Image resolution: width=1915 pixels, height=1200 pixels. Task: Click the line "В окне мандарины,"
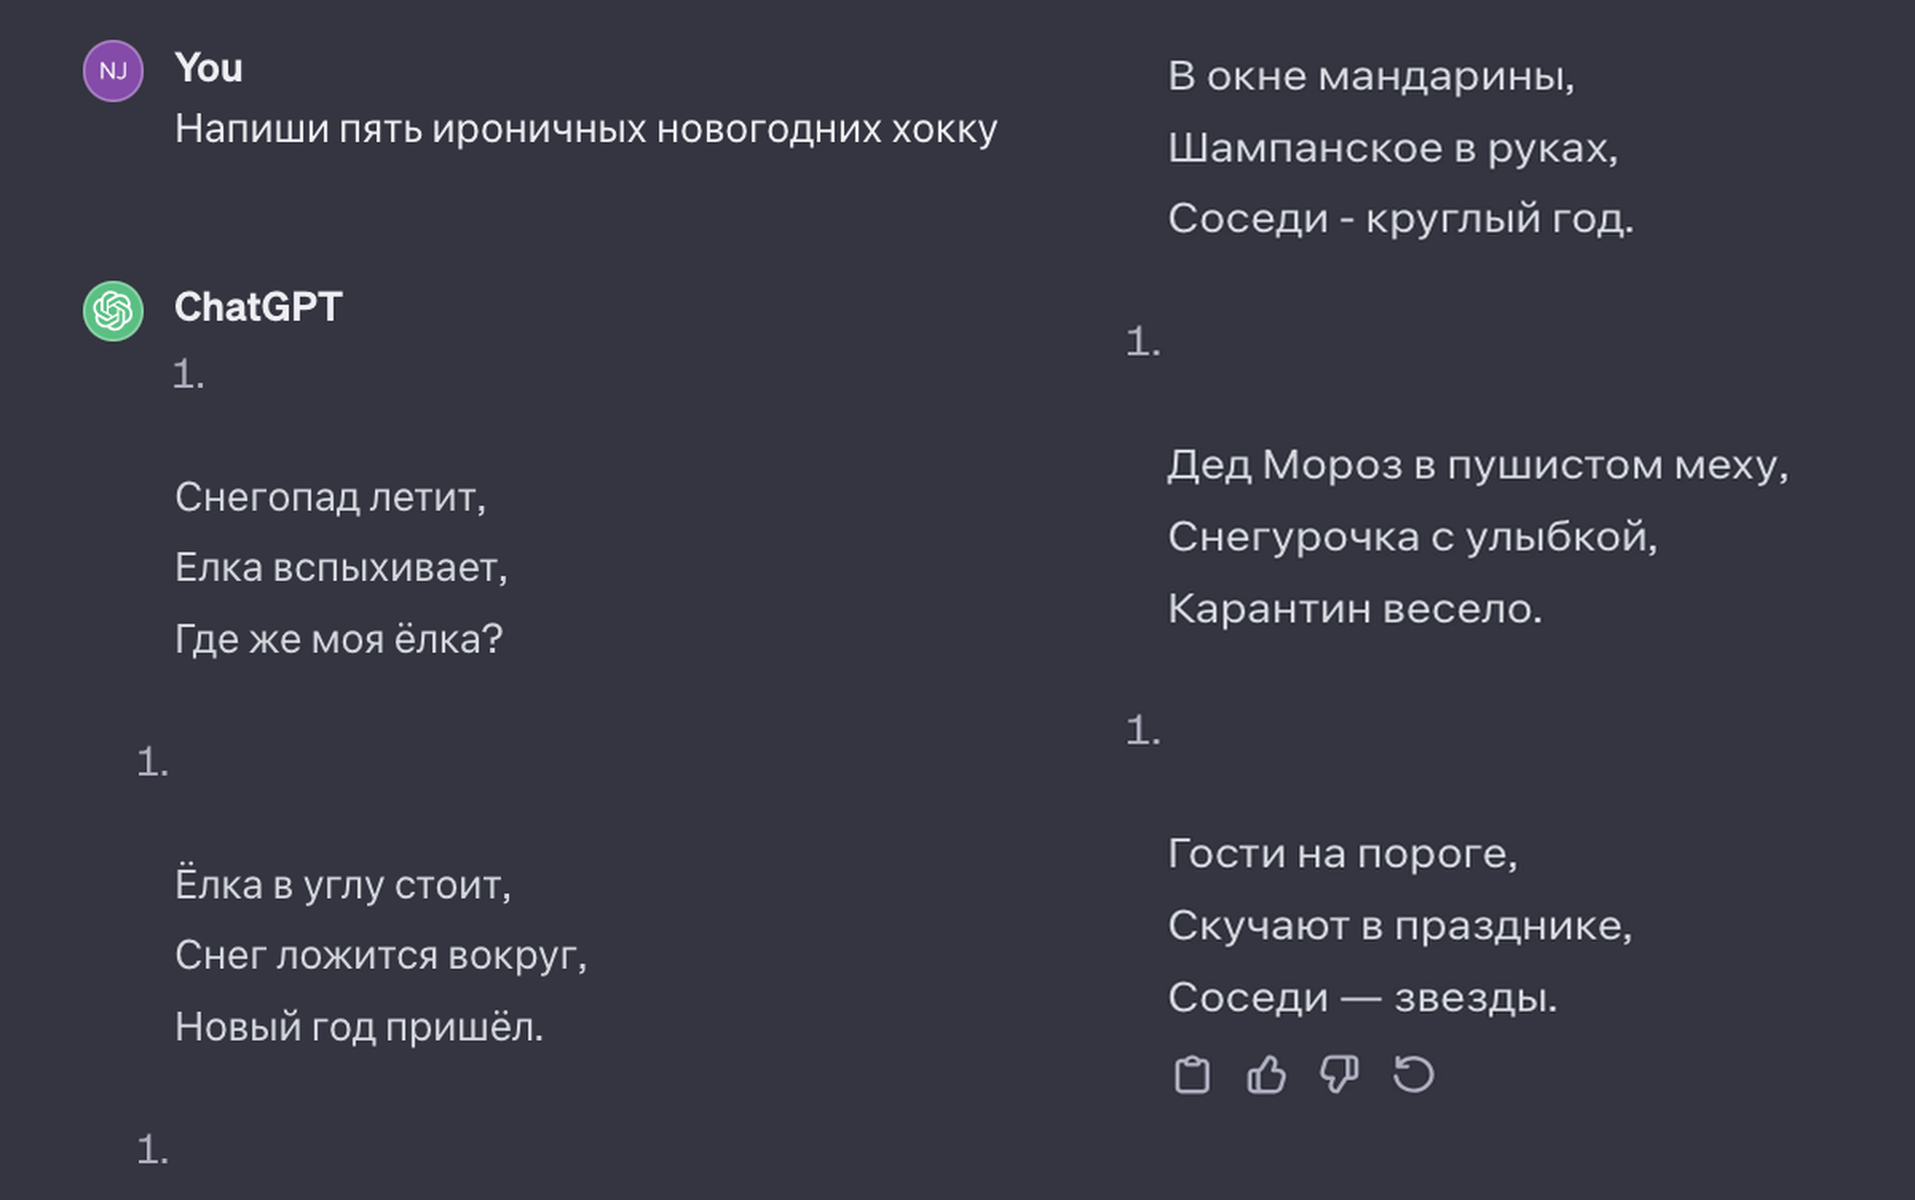[1370, 76]
